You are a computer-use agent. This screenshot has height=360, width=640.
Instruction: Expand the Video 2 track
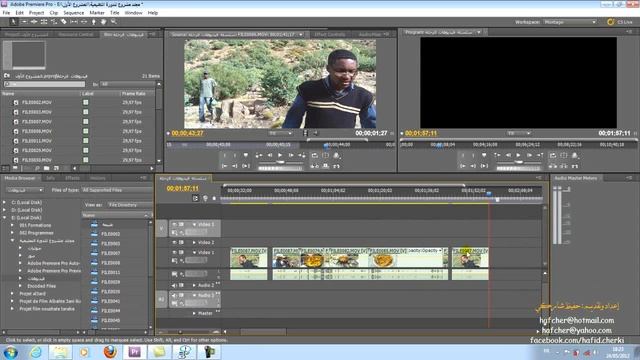(x=194, y=242)
